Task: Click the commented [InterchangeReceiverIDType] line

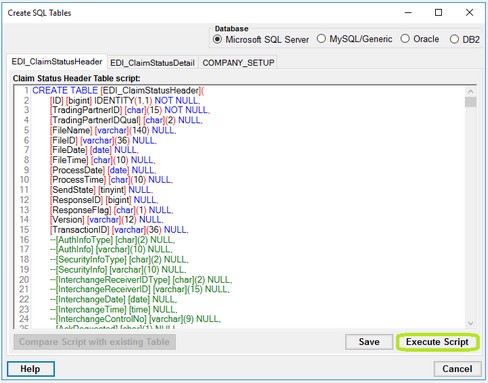Action: coord(141,279)
